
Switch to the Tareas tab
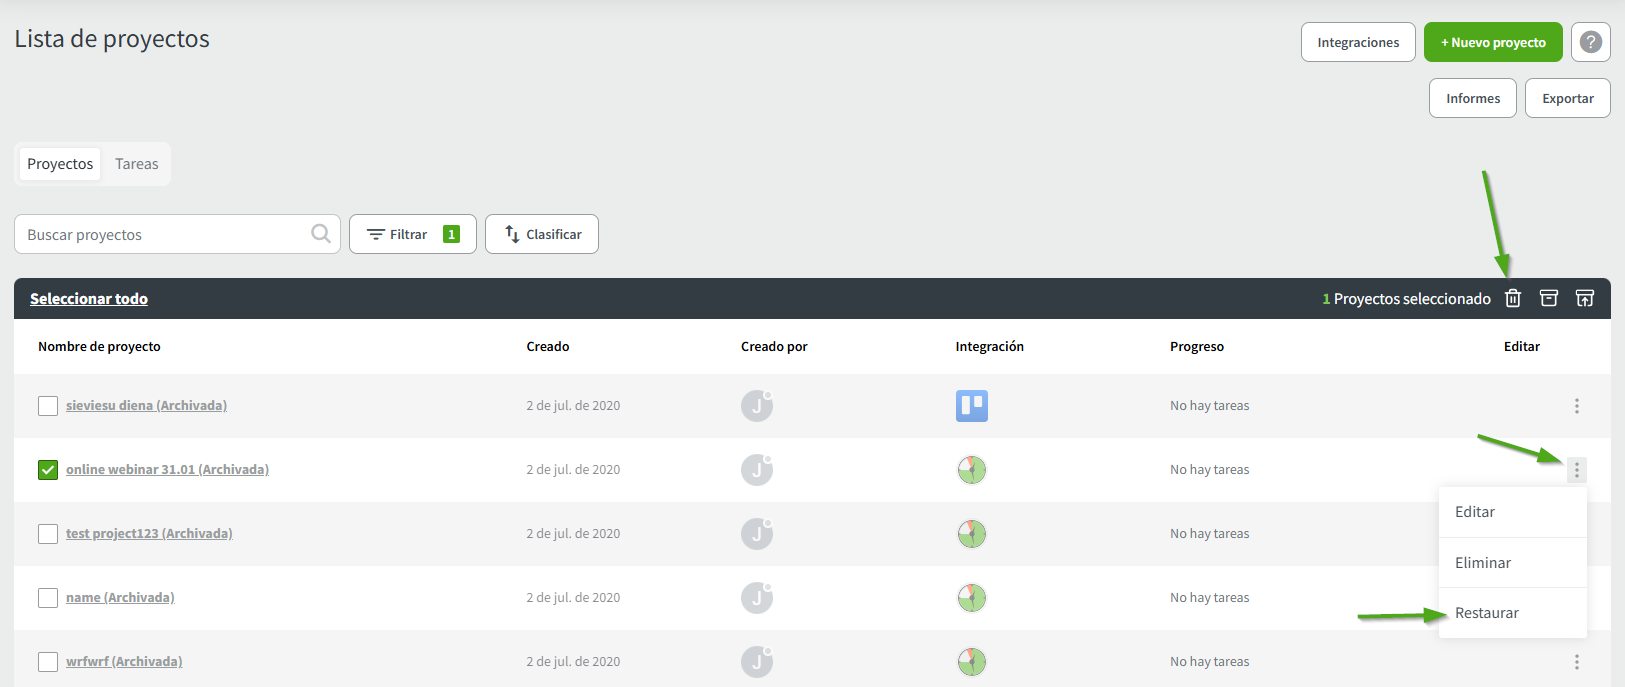(136, 164)
